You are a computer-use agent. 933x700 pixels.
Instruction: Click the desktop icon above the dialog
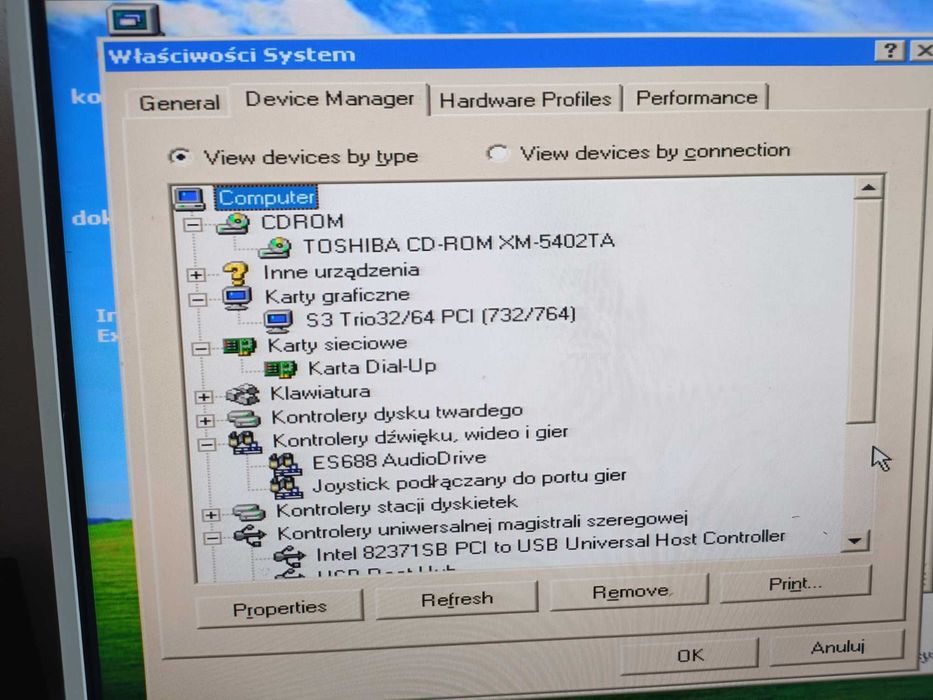pos(133,20)
